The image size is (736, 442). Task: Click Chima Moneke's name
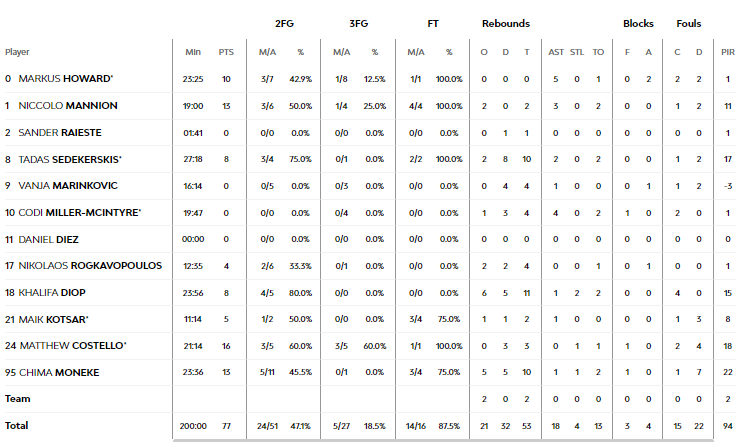[59, 373]
